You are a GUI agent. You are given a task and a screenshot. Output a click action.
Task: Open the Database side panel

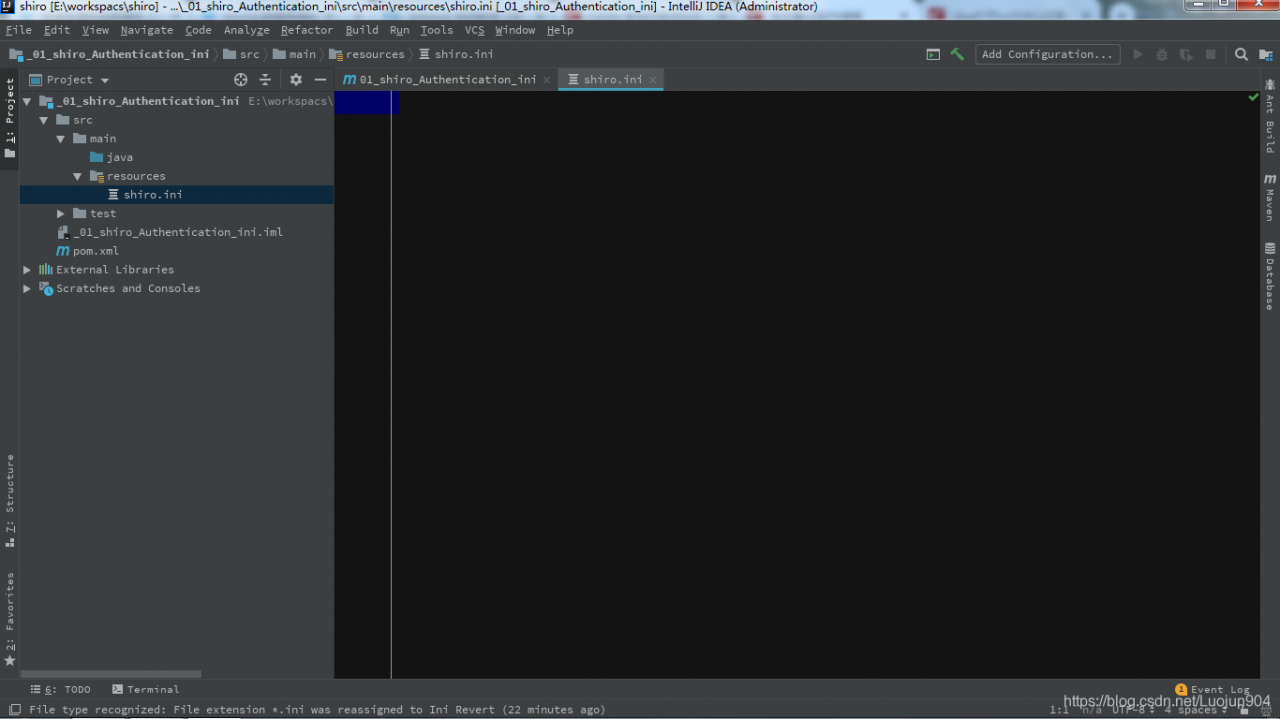click(x=1270, y=276)
